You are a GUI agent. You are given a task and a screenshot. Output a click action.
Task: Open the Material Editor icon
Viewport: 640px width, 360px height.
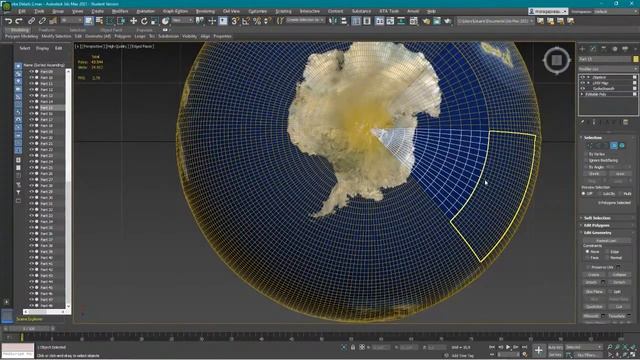click(x=413, y=21)
